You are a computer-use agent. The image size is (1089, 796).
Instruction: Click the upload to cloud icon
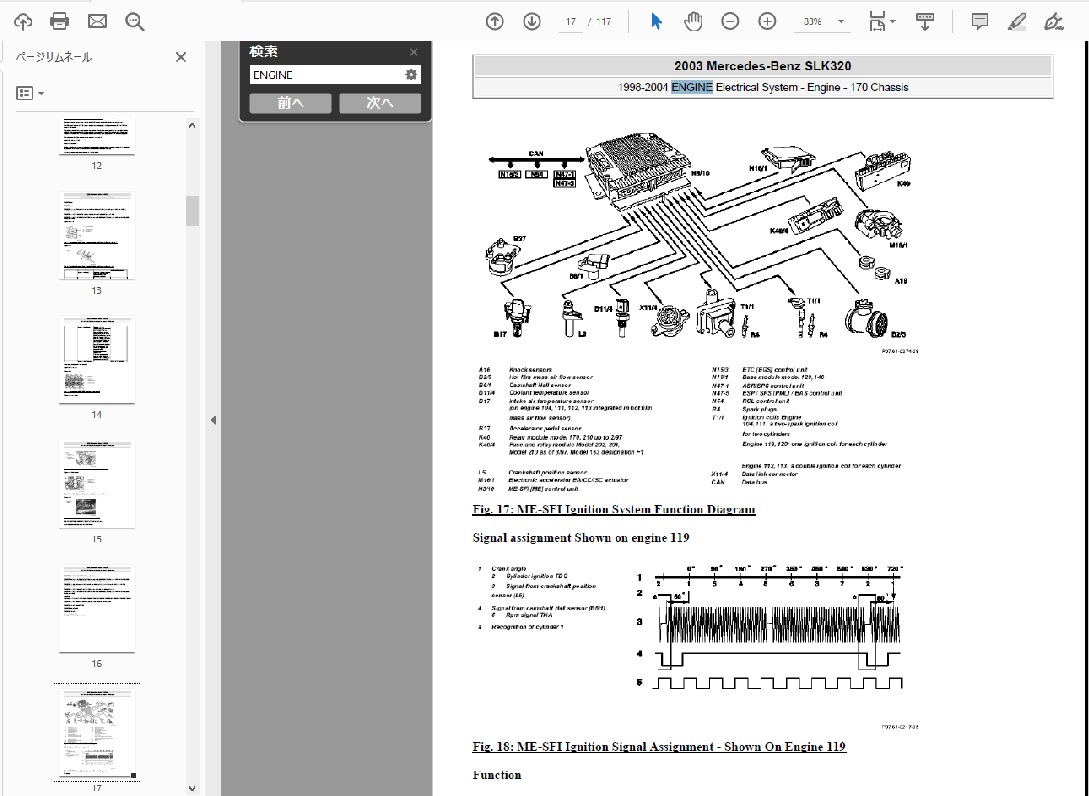point(23,22)
